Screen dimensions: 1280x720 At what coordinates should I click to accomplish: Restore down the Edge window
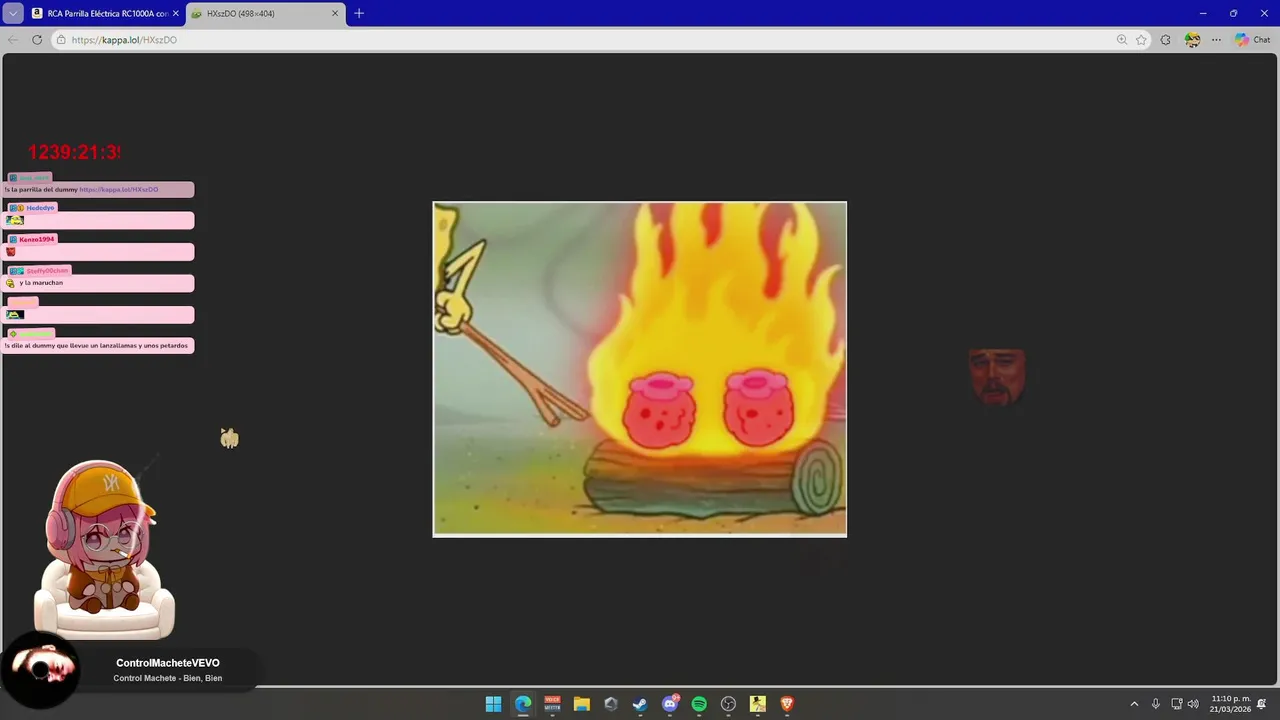tap(1233, 13)
